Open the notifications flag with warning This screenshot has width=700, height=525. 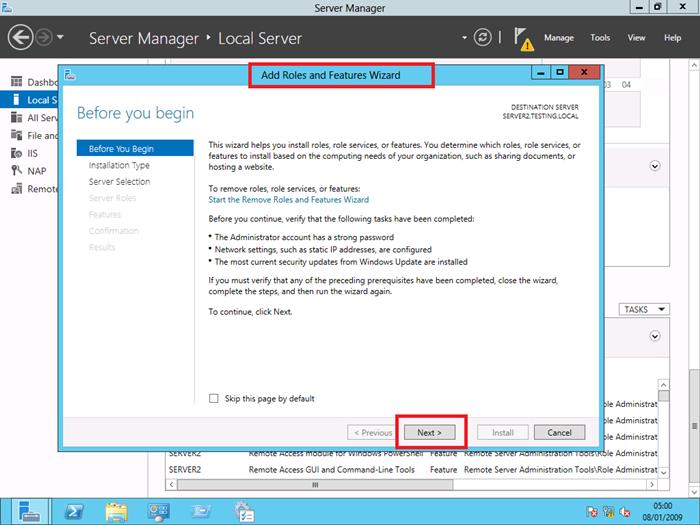coord(523,39)
